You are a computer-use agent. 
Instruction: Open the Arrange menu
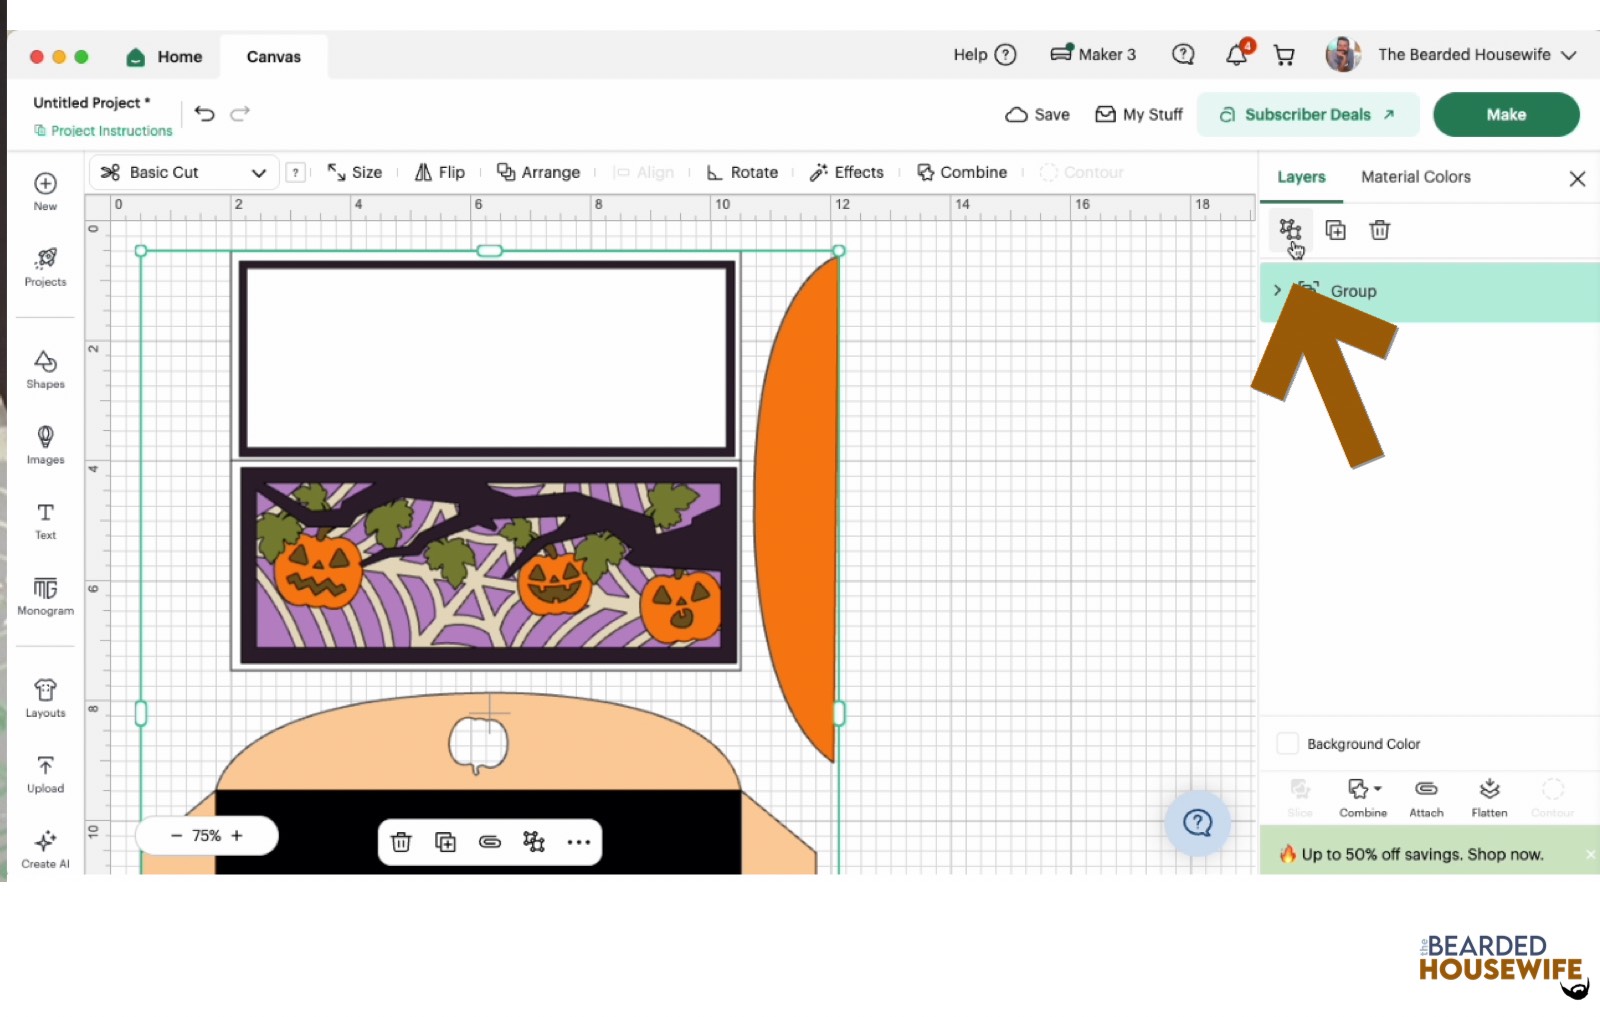(539, 172)
